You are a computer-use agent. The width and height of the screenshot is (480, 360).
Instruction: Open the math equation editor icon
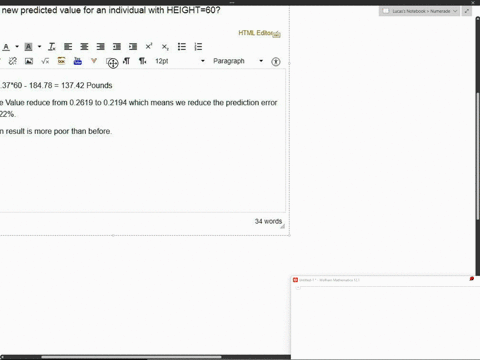coord(45,61)
